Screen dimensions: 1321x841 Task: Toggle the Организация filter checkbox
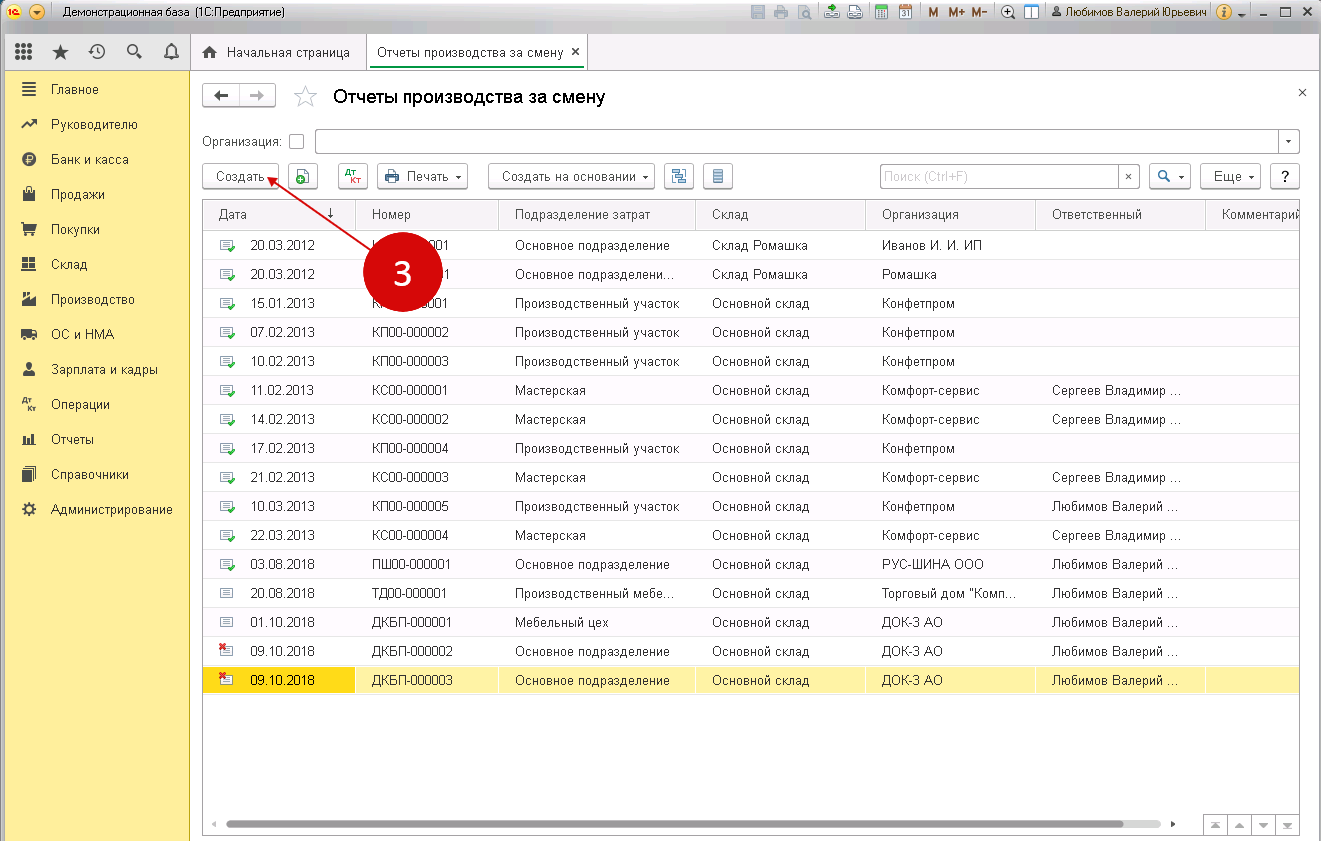pyautogui.click(x=296, y=141)
